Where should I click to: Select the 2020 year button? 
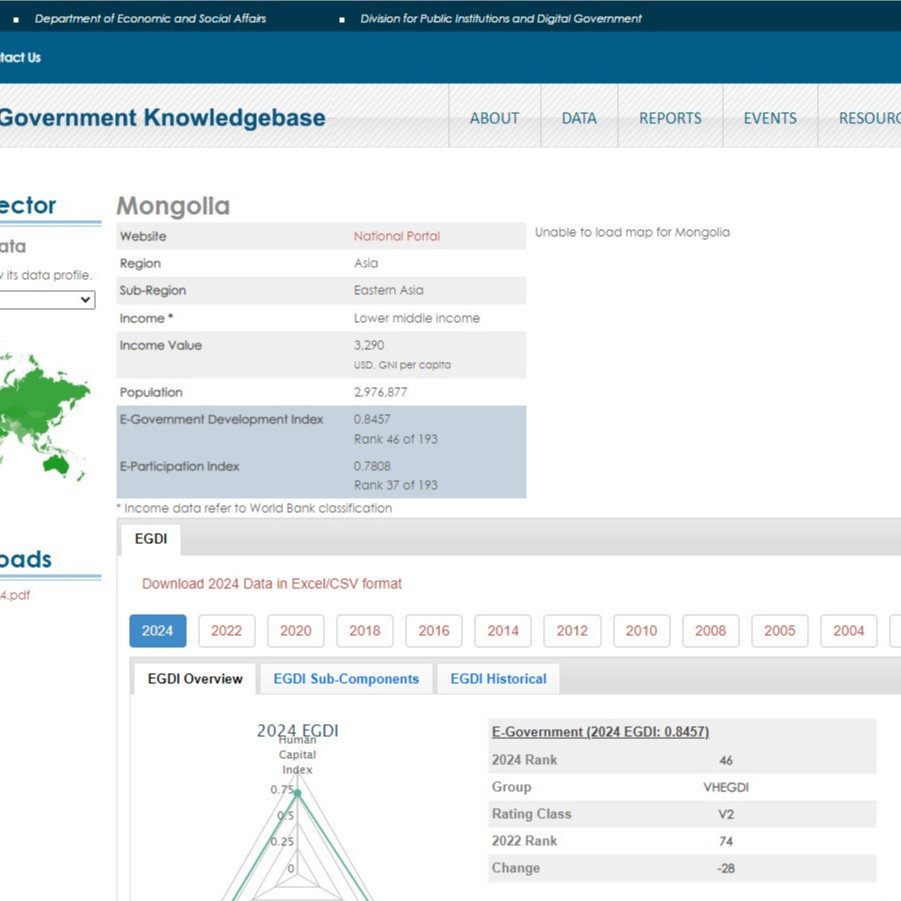pos(295,631)
